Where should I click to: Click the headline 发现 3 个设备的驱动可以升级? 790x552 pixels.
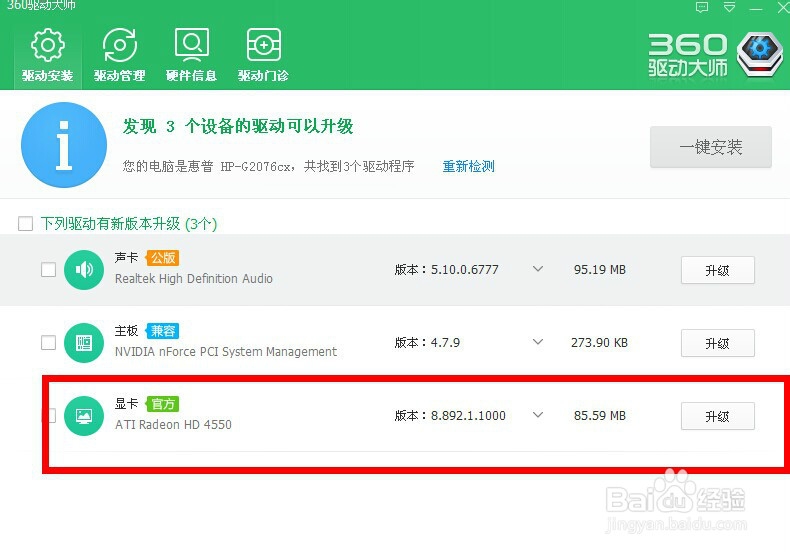[x=238, y=126]
